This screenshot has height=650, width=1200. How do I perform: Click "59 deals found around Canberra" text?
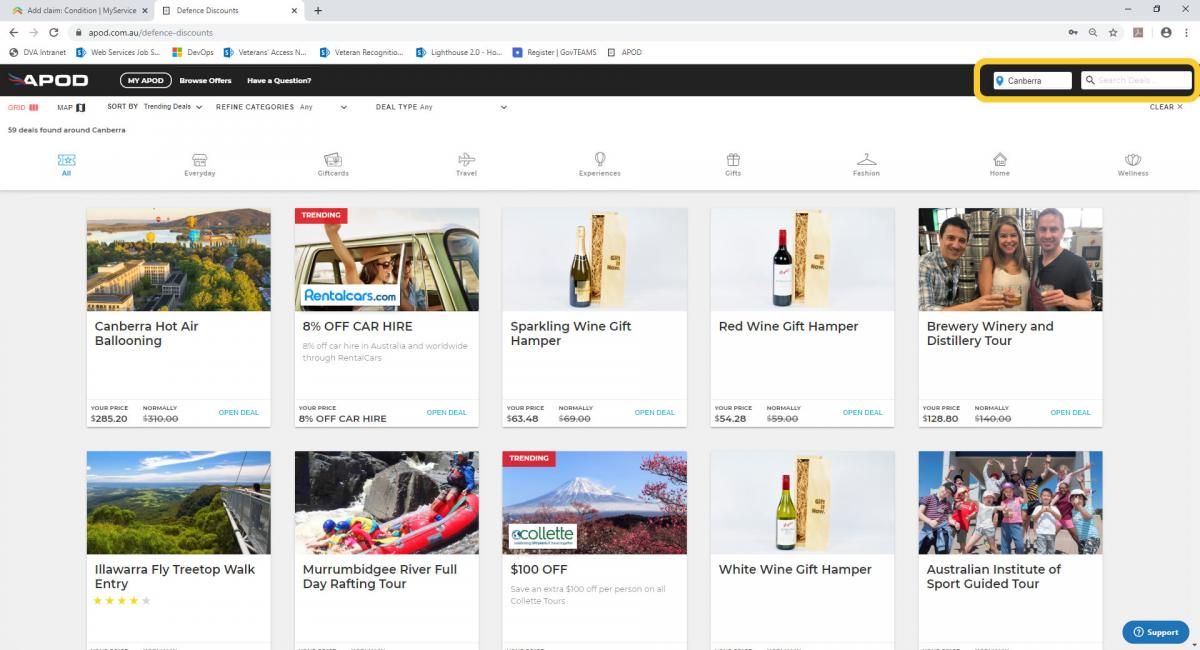pyautogui.click(x=67, y=130)
